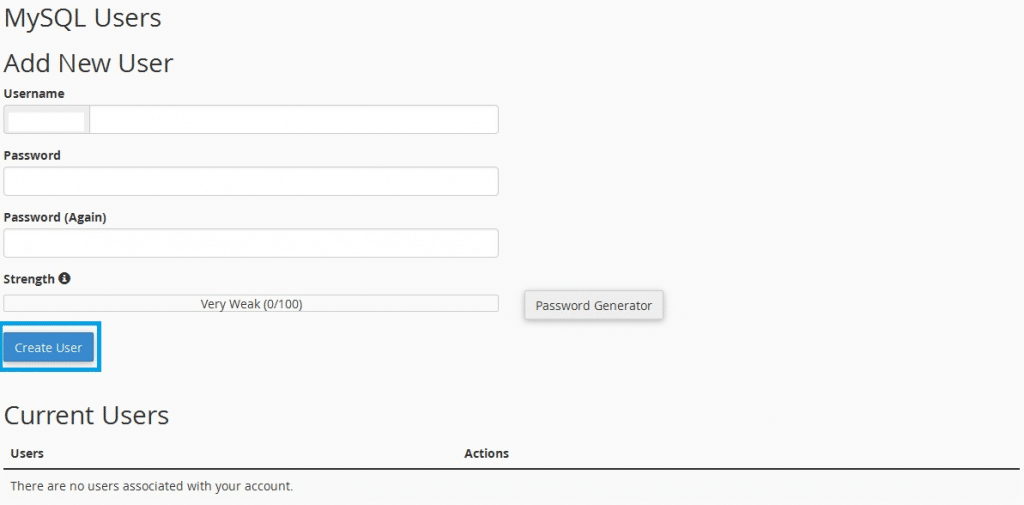Focus the Username text field
Screen dimensions: 1024x505
(293, 120)
